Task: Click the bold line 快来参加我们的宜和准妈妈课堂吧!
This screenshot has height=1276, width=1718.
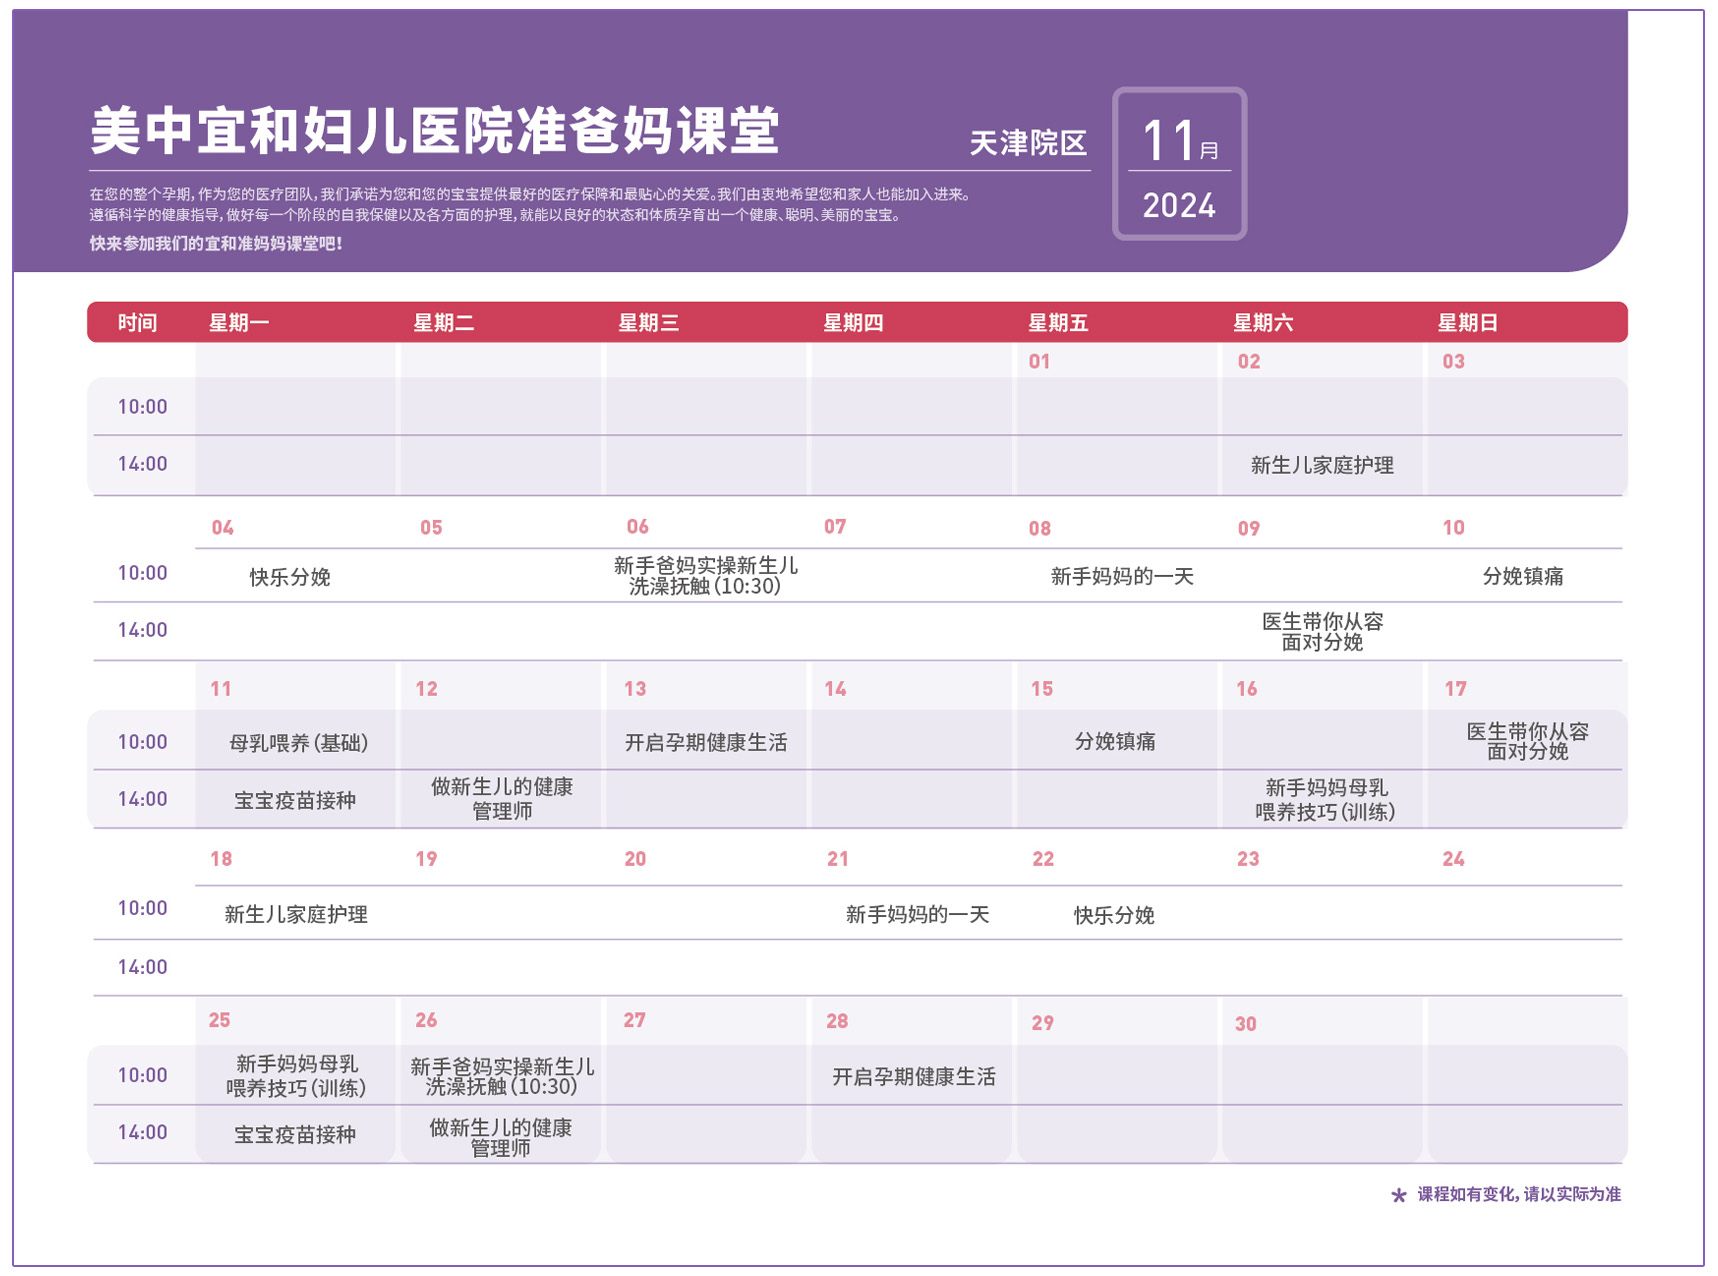Action: 216,243
